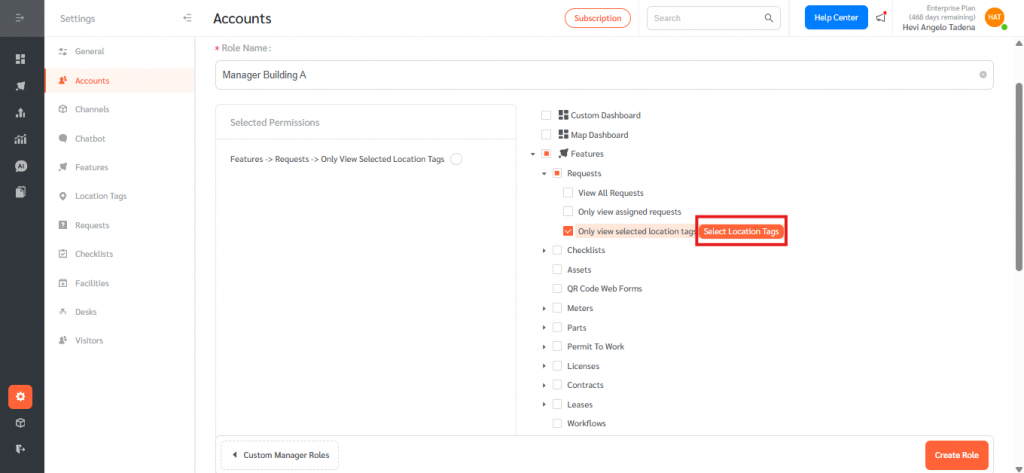Uncheck Only view selected location tags
This screenshot has width=1024, height=473.
[568, 231]
